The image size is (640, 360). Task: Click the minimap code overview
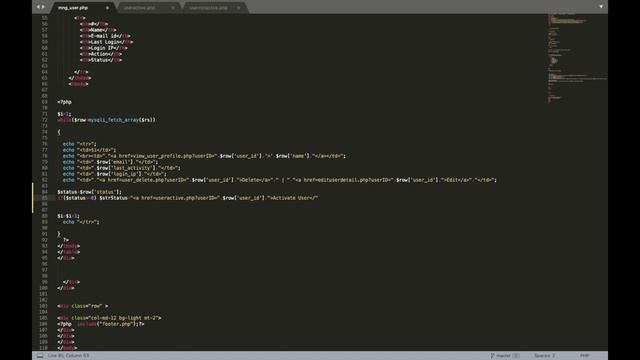click(x=577, y=57)
